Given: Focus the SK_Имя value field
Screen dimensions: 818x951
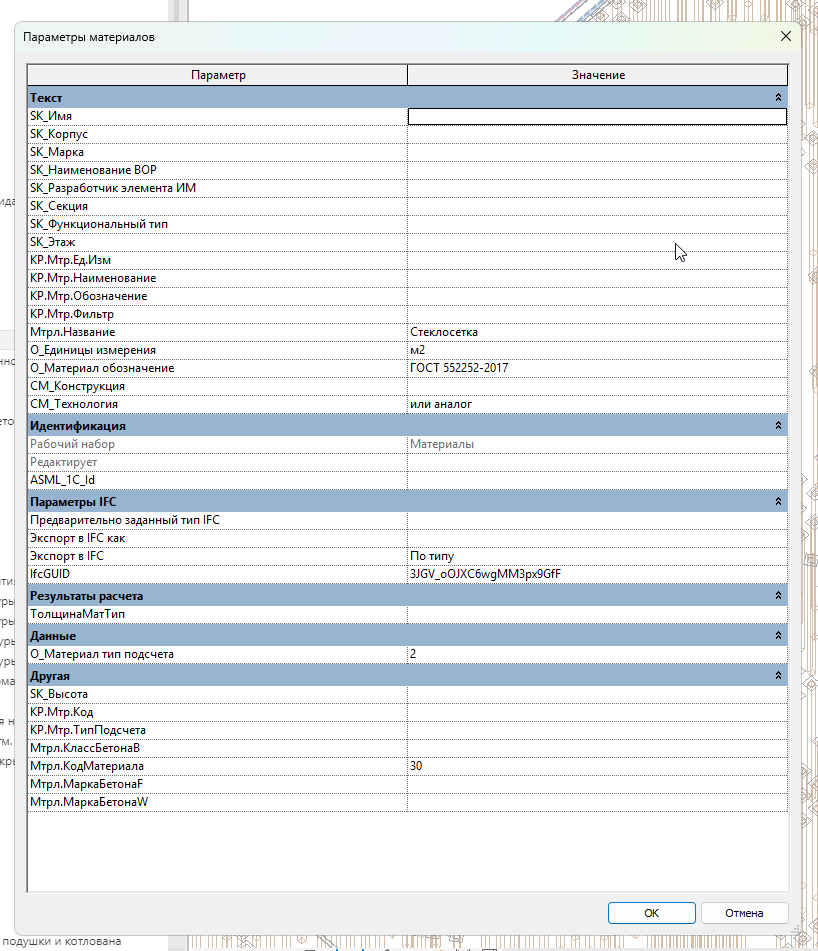Looking at the screenshot, I should [x=597, y=116].
